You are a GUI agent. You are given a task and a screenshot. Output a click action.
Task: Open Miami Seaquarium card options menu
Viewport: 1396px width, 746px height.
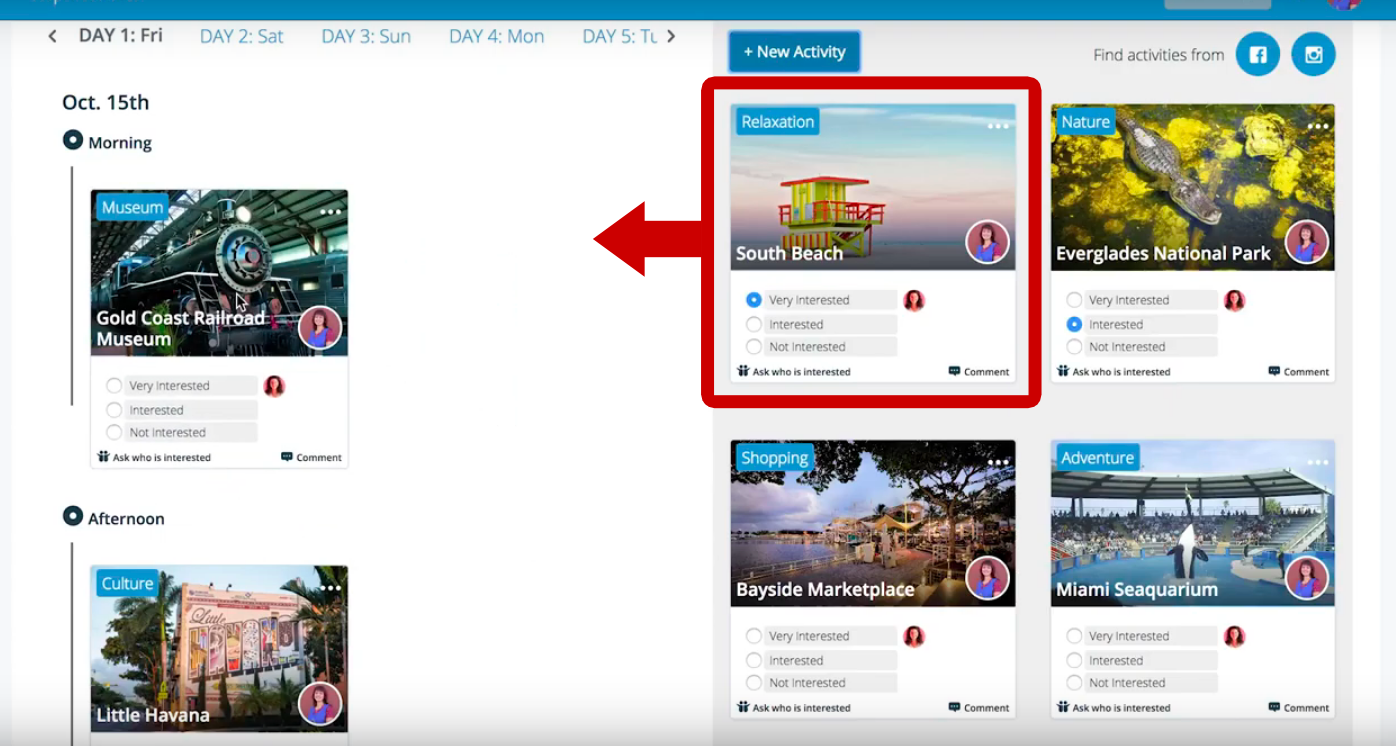[1318, 462]
